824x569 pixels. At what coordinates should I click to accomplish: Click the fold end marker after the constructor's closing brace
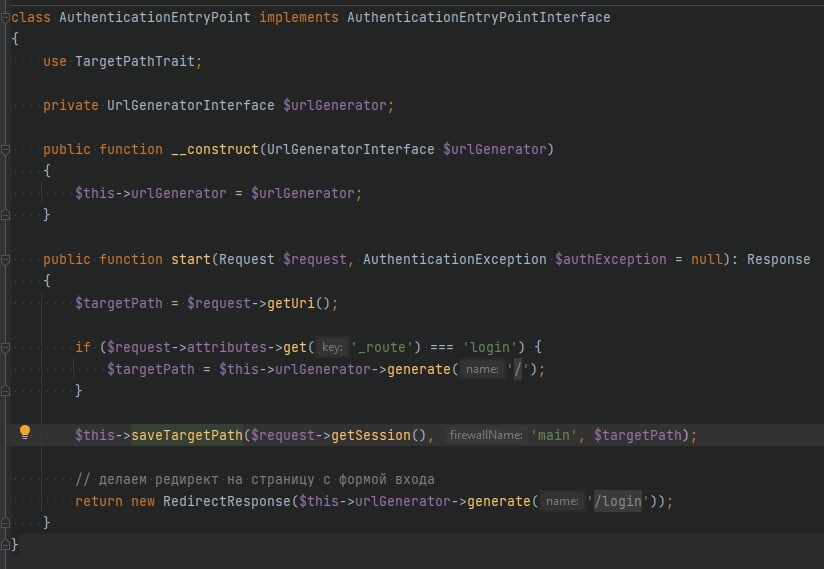[5, 214]
